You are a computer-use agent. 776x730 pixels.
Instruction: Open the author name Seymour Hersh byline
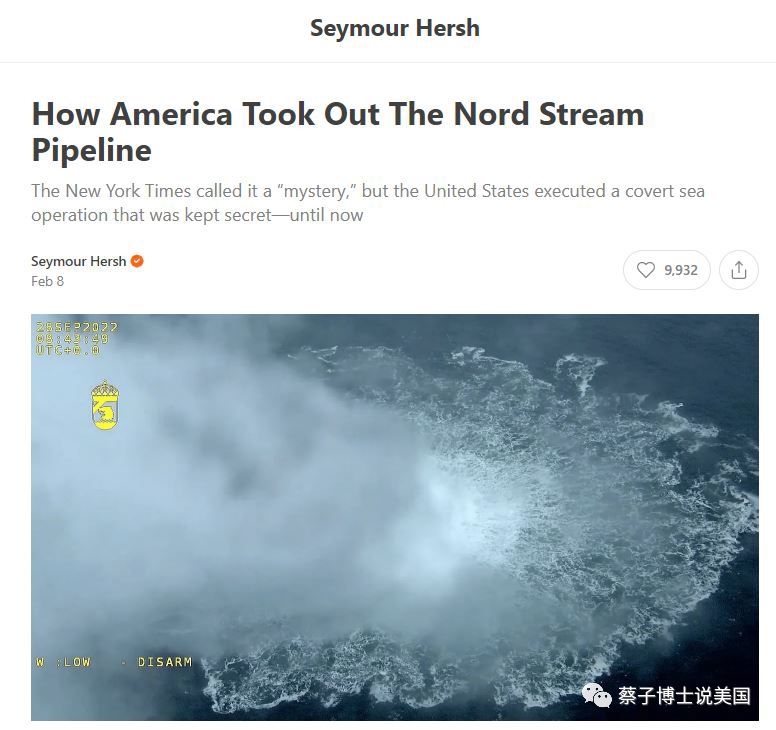79,261
